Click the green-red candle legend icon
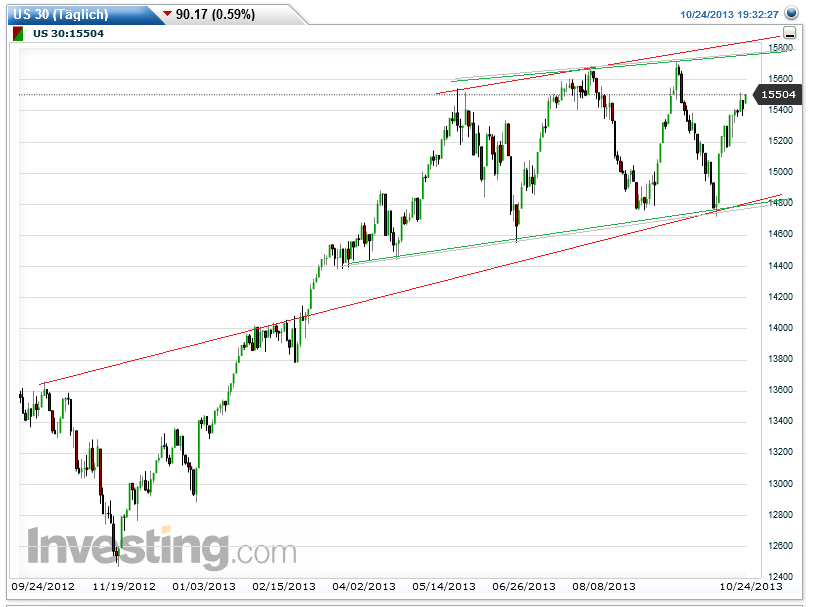This screenshot has width=830, height=607. coord(16,33)
